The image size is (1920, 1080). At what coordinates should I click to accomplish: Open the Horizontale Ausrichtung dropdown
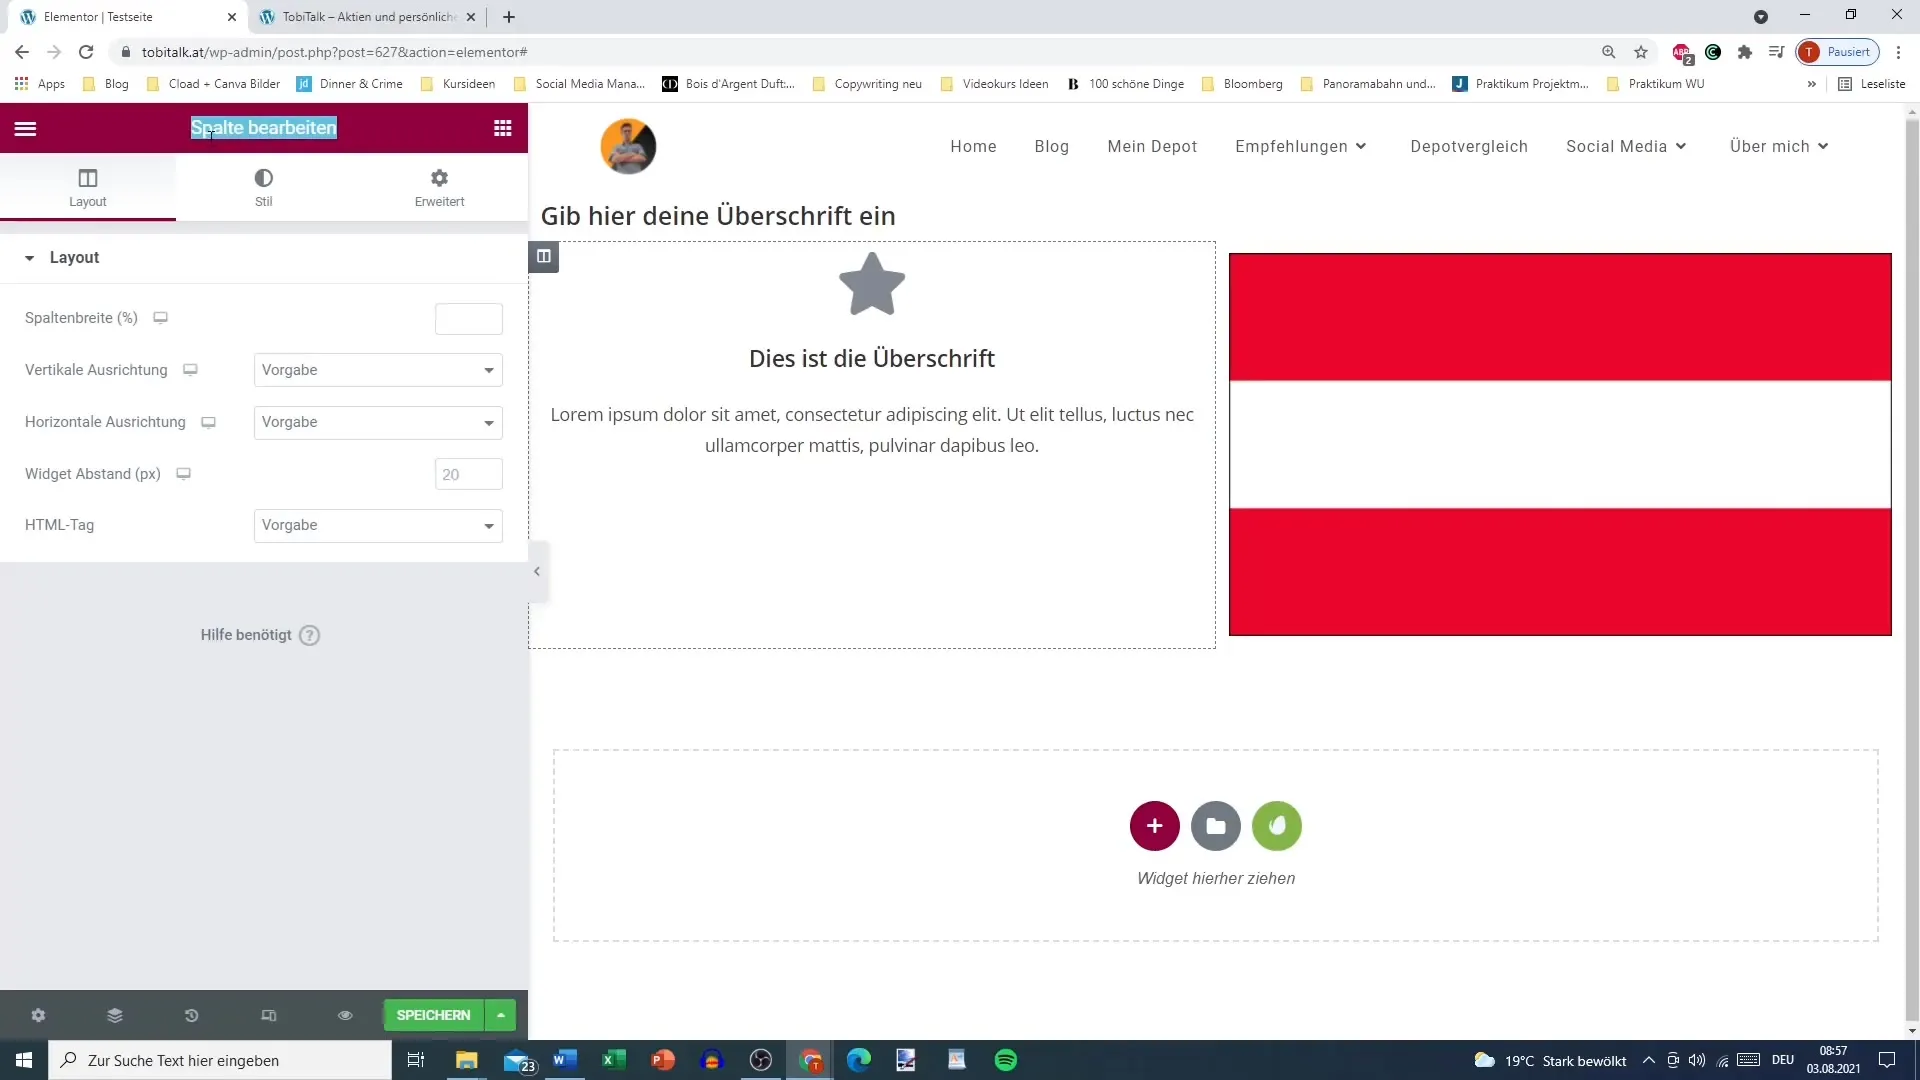(x=378, y=422)
